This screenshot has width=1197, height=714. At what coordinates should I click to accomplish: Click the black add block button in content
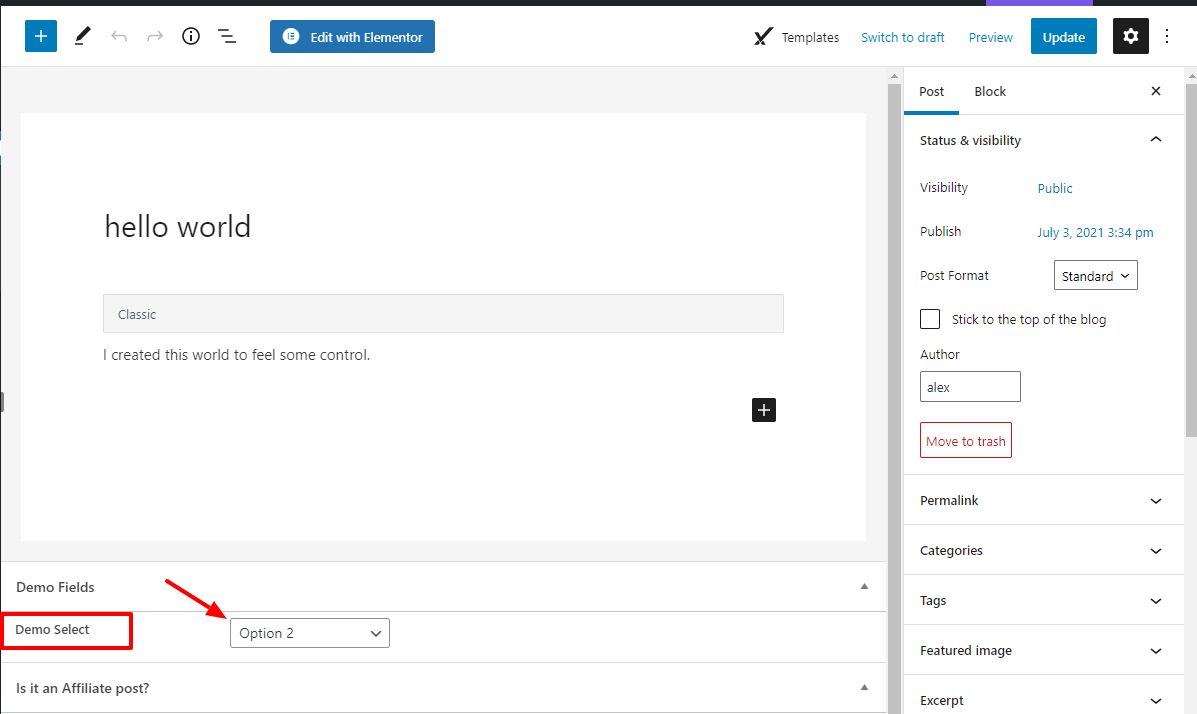point(764,409)
